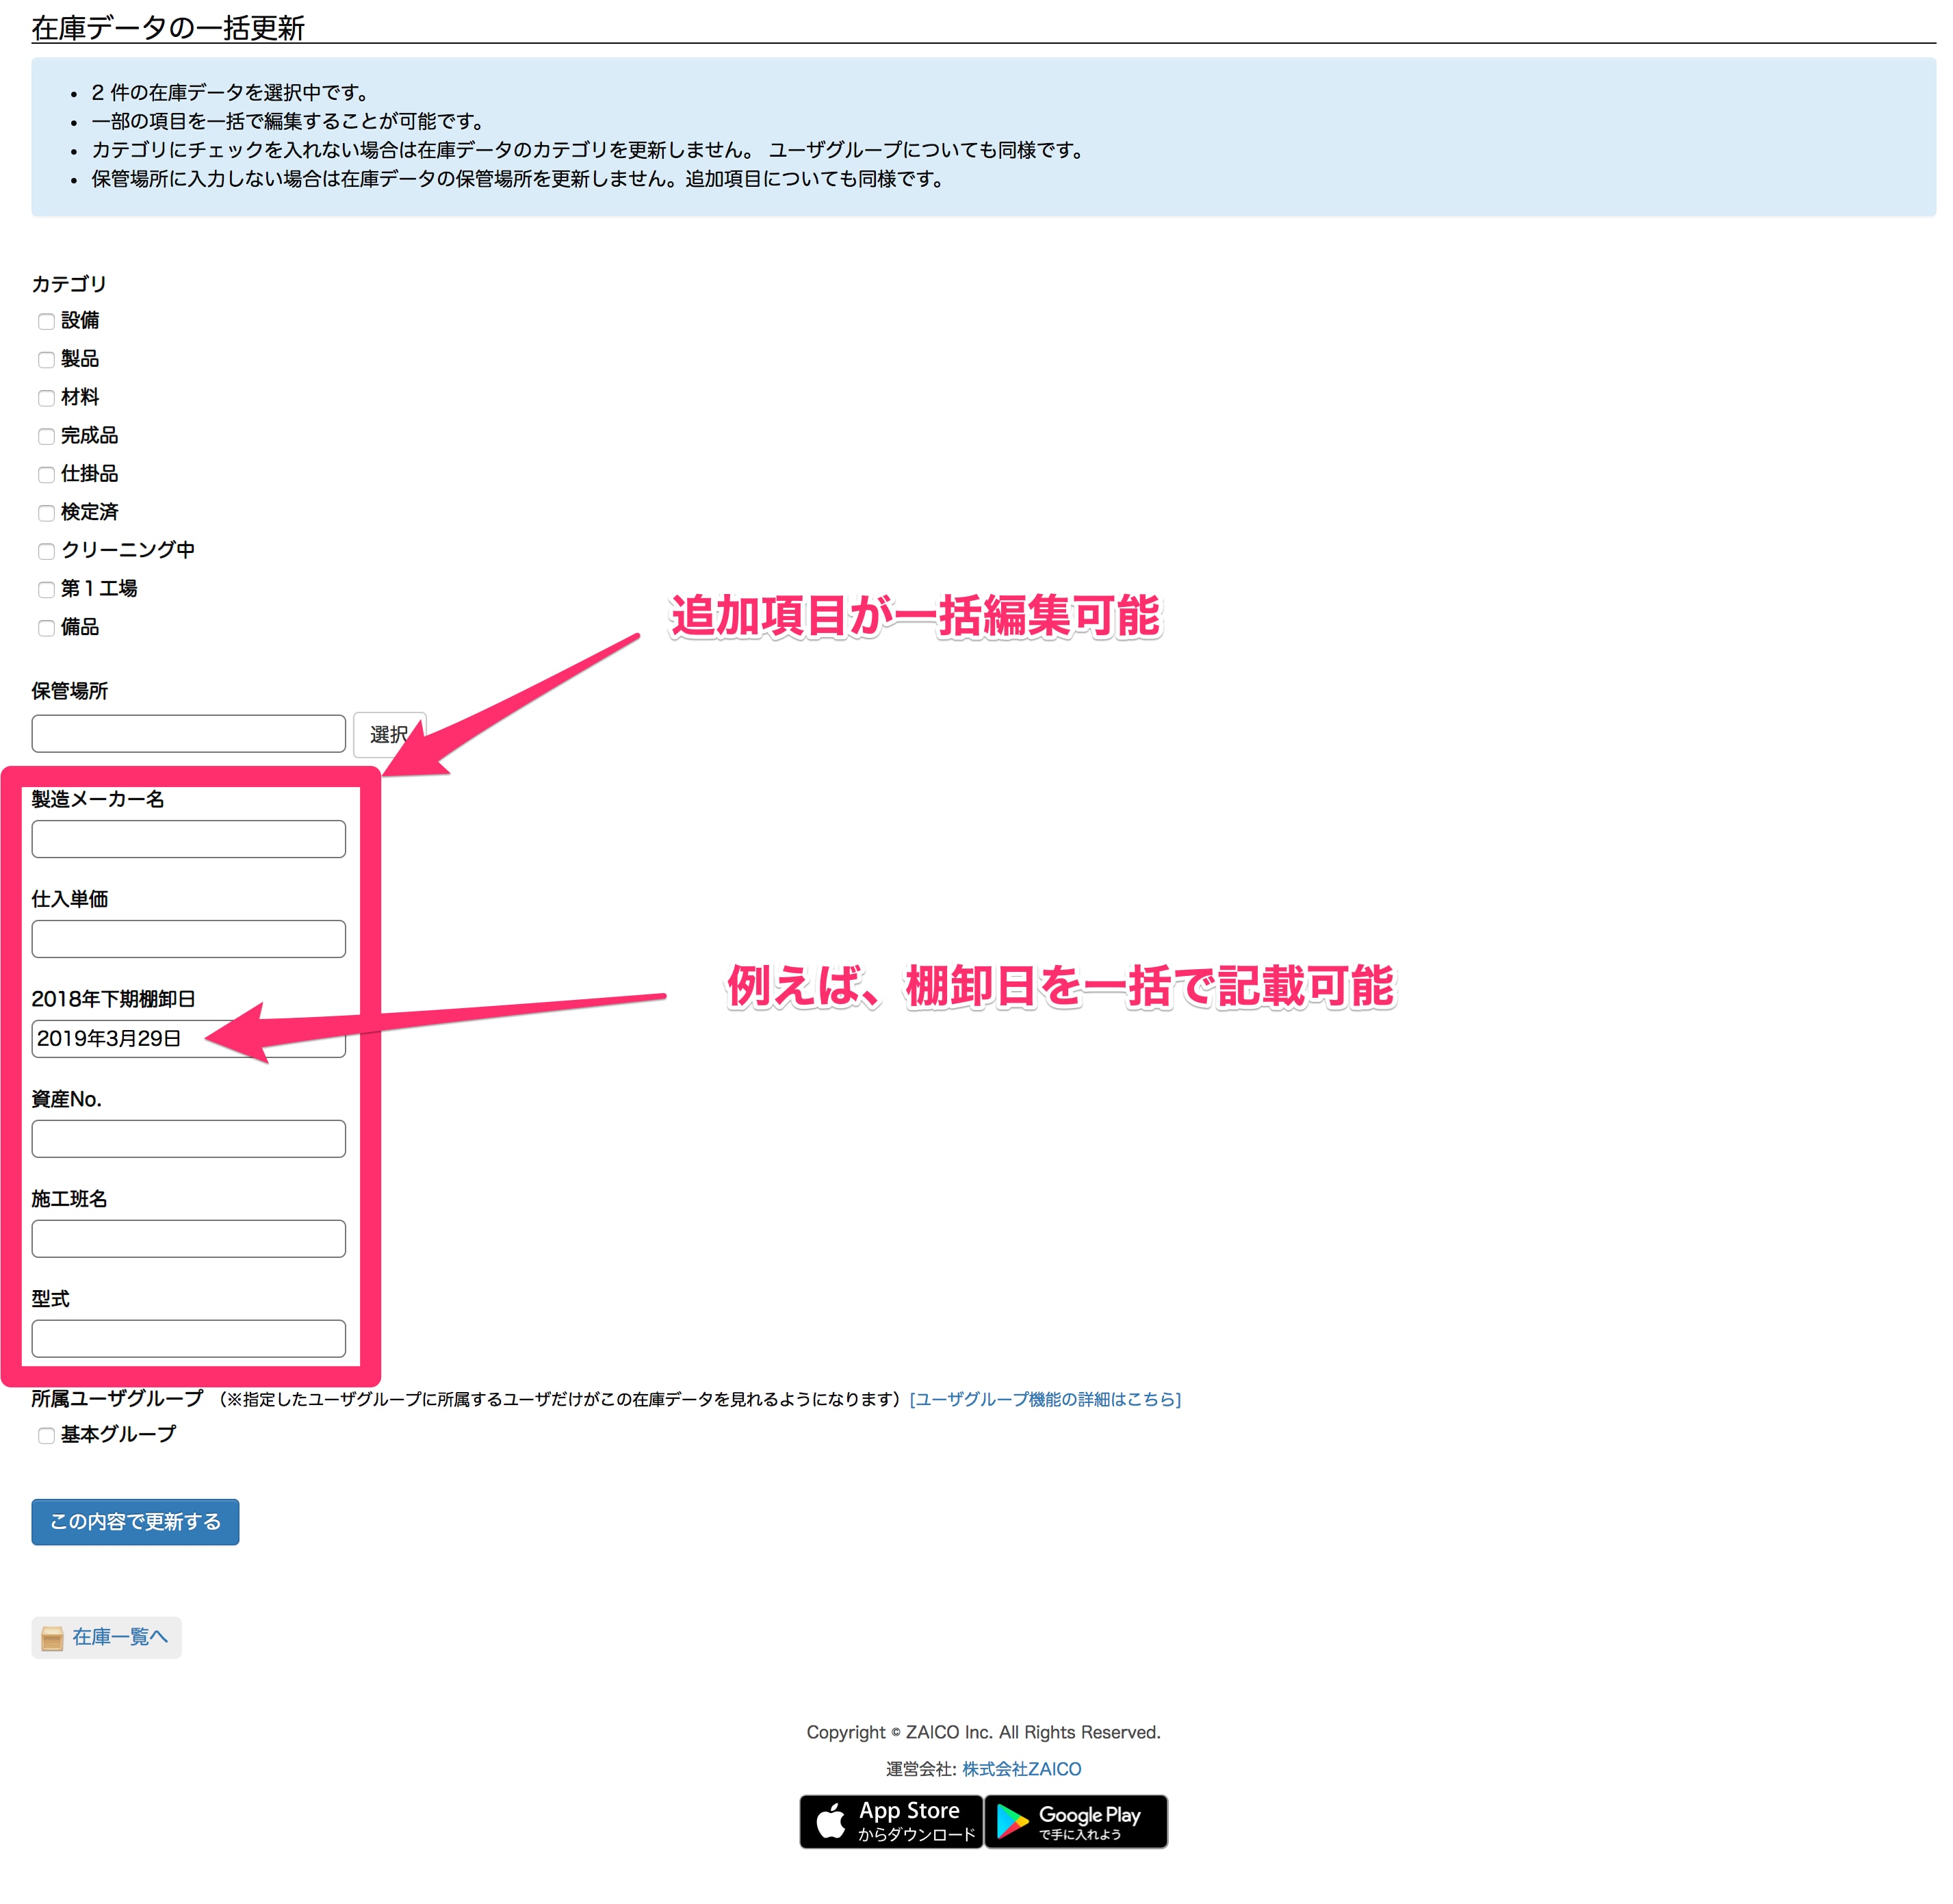Check the 設備 category checkbox
Screen dimensions: 1953x1904
[46, 321]
